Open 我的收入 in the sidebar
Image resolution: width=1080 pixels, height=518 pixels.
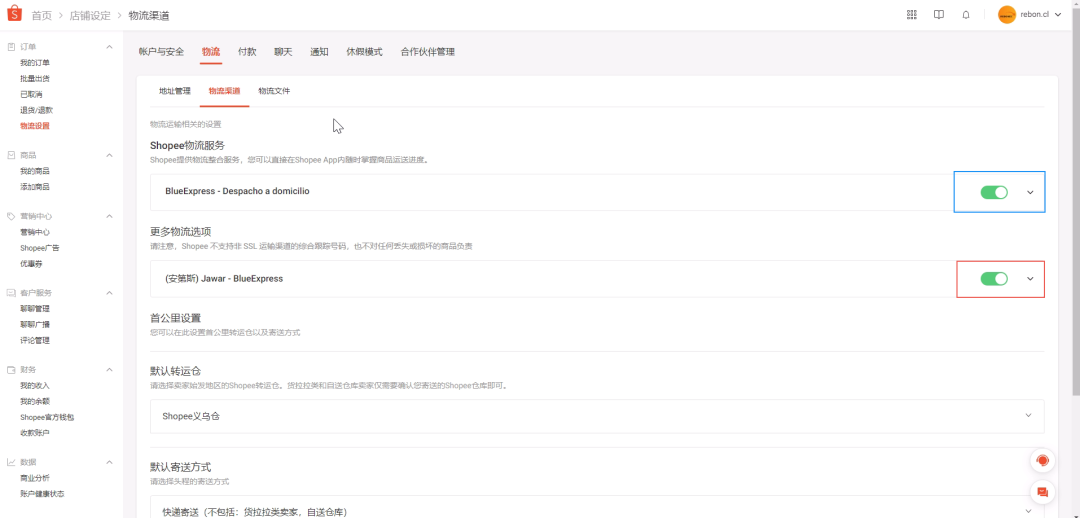click(35, 386)
